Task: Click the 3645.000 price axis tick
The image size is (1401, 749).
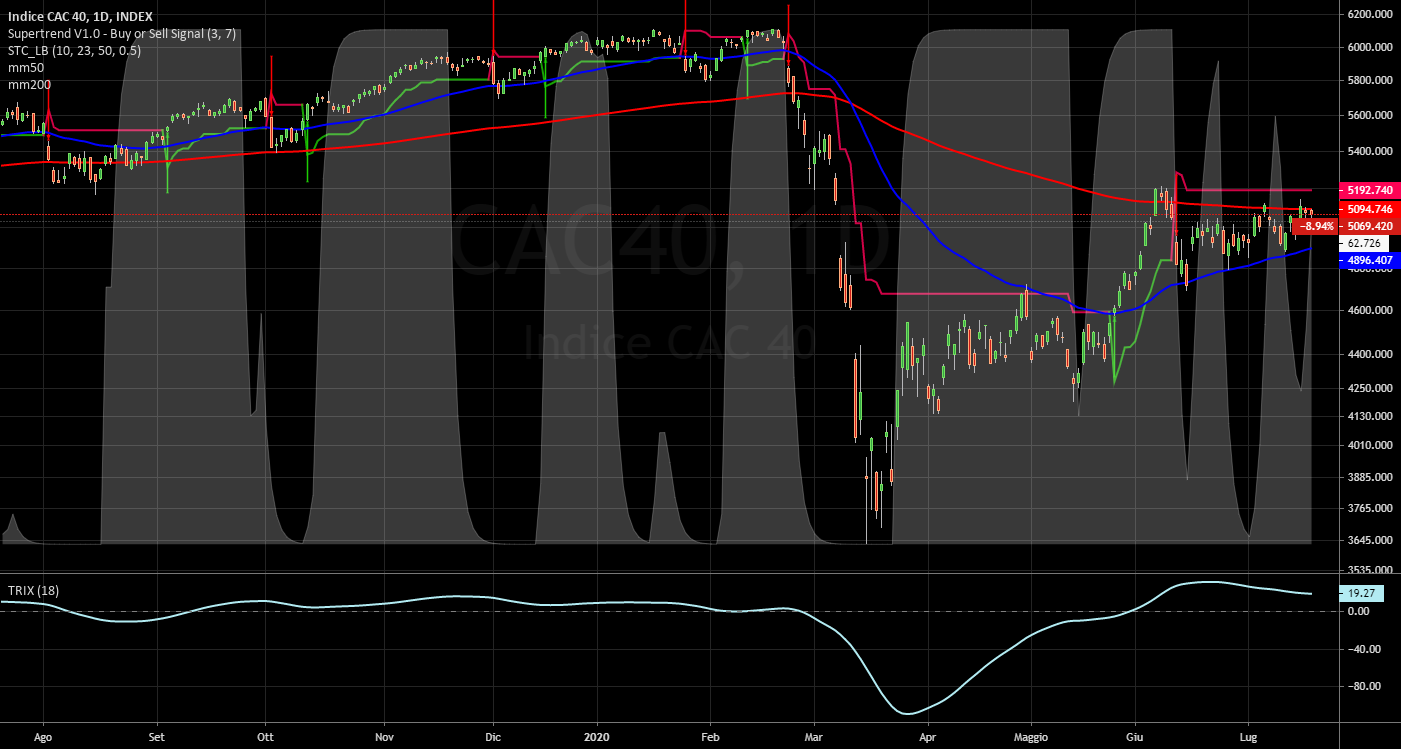Action: pyautogui.click(x=1371, y=540)
